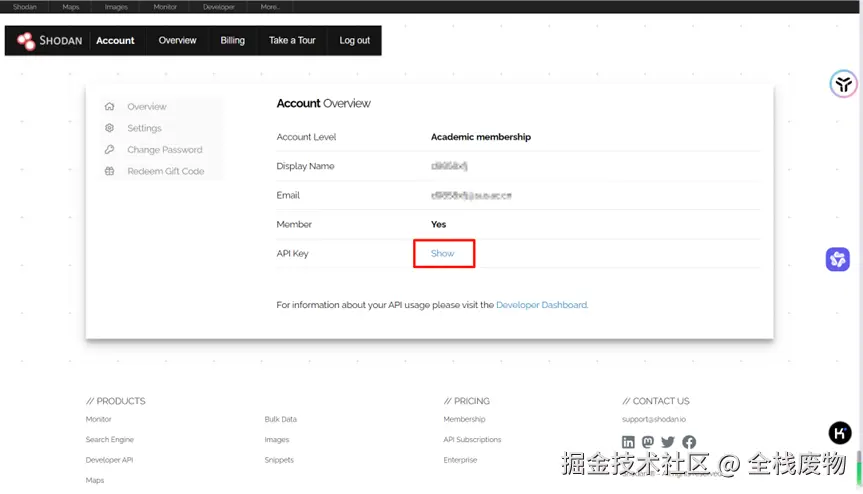Screen dimensions: 863x494
Task: Click the round Y-shaped floating extension icon
Action: point(843,84)
